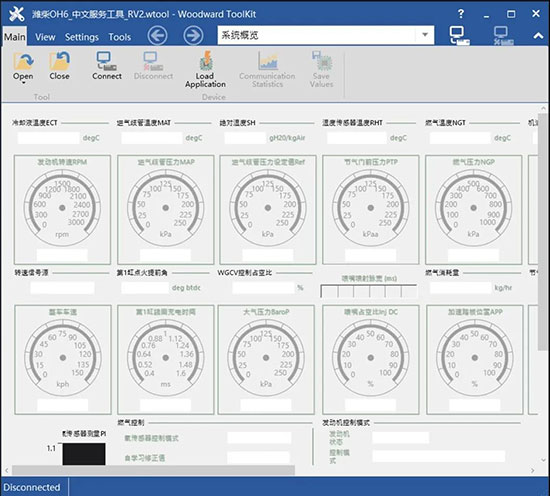Viewport: 550px width, 496px height.
Task: Click the ECT coolant temperature value field
Action: (49, 138)
